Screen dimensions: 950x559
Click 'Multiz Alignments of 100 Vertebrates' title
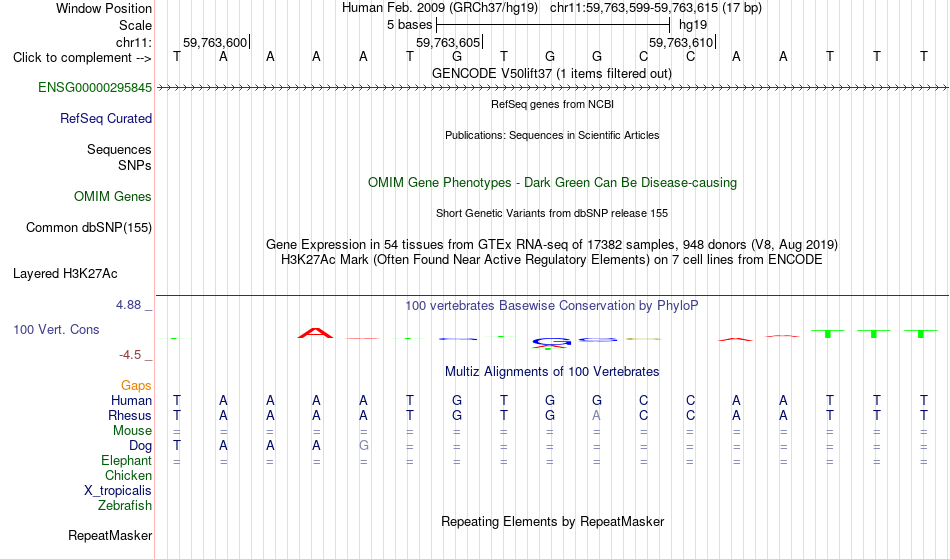tap(552, 371)
